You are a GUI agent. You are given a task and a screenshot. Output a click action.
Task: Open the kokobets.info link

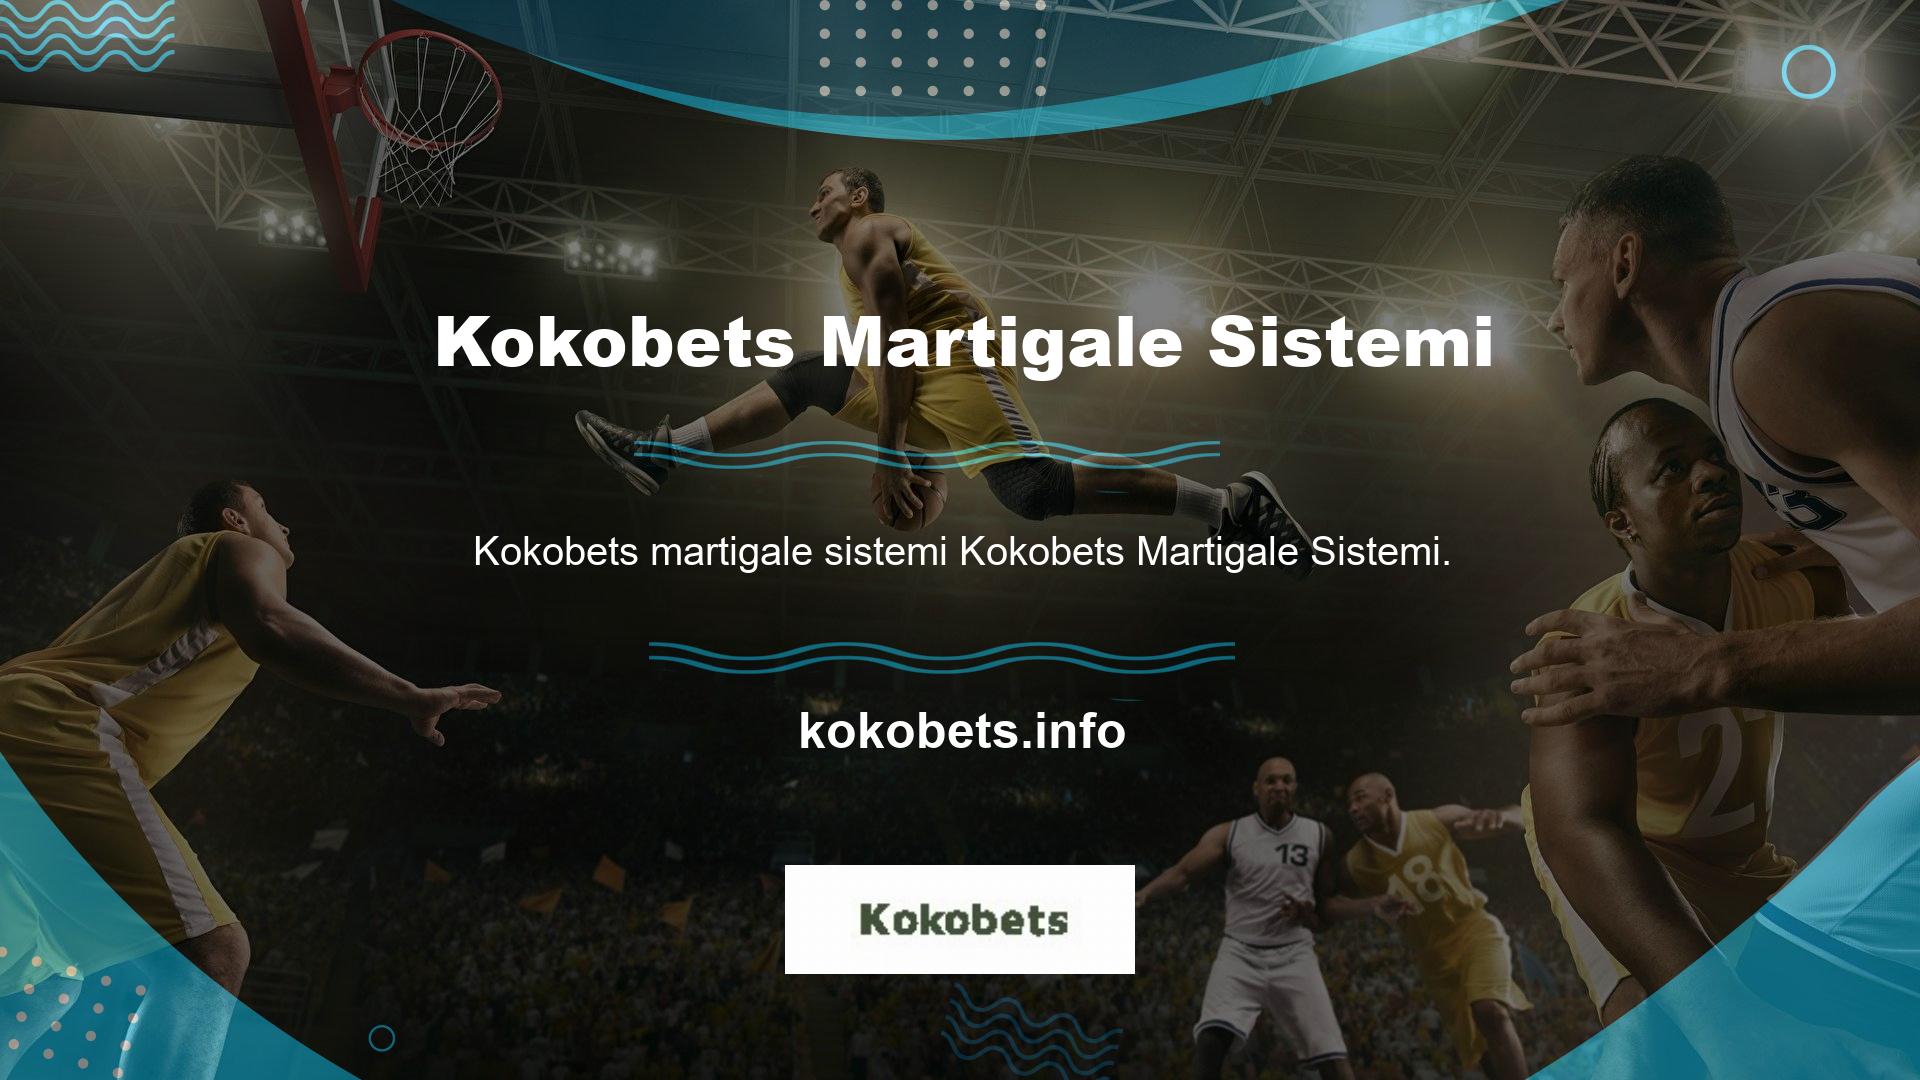tap(962, 731)
